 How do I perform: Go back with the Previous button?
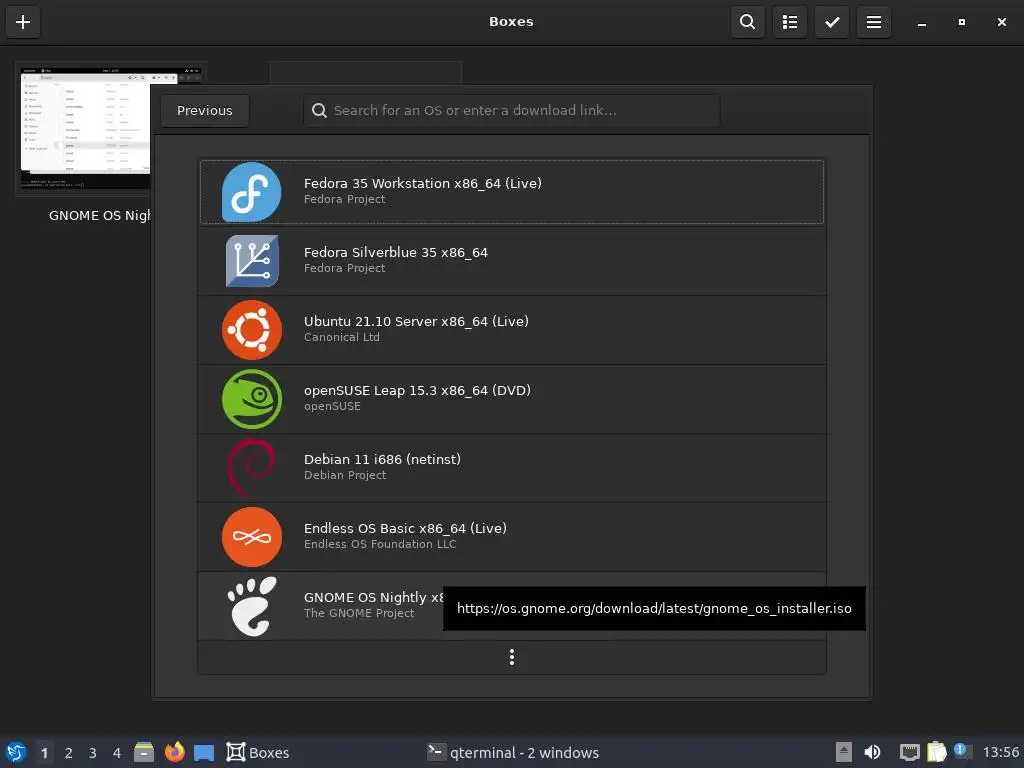pos(204,110)
